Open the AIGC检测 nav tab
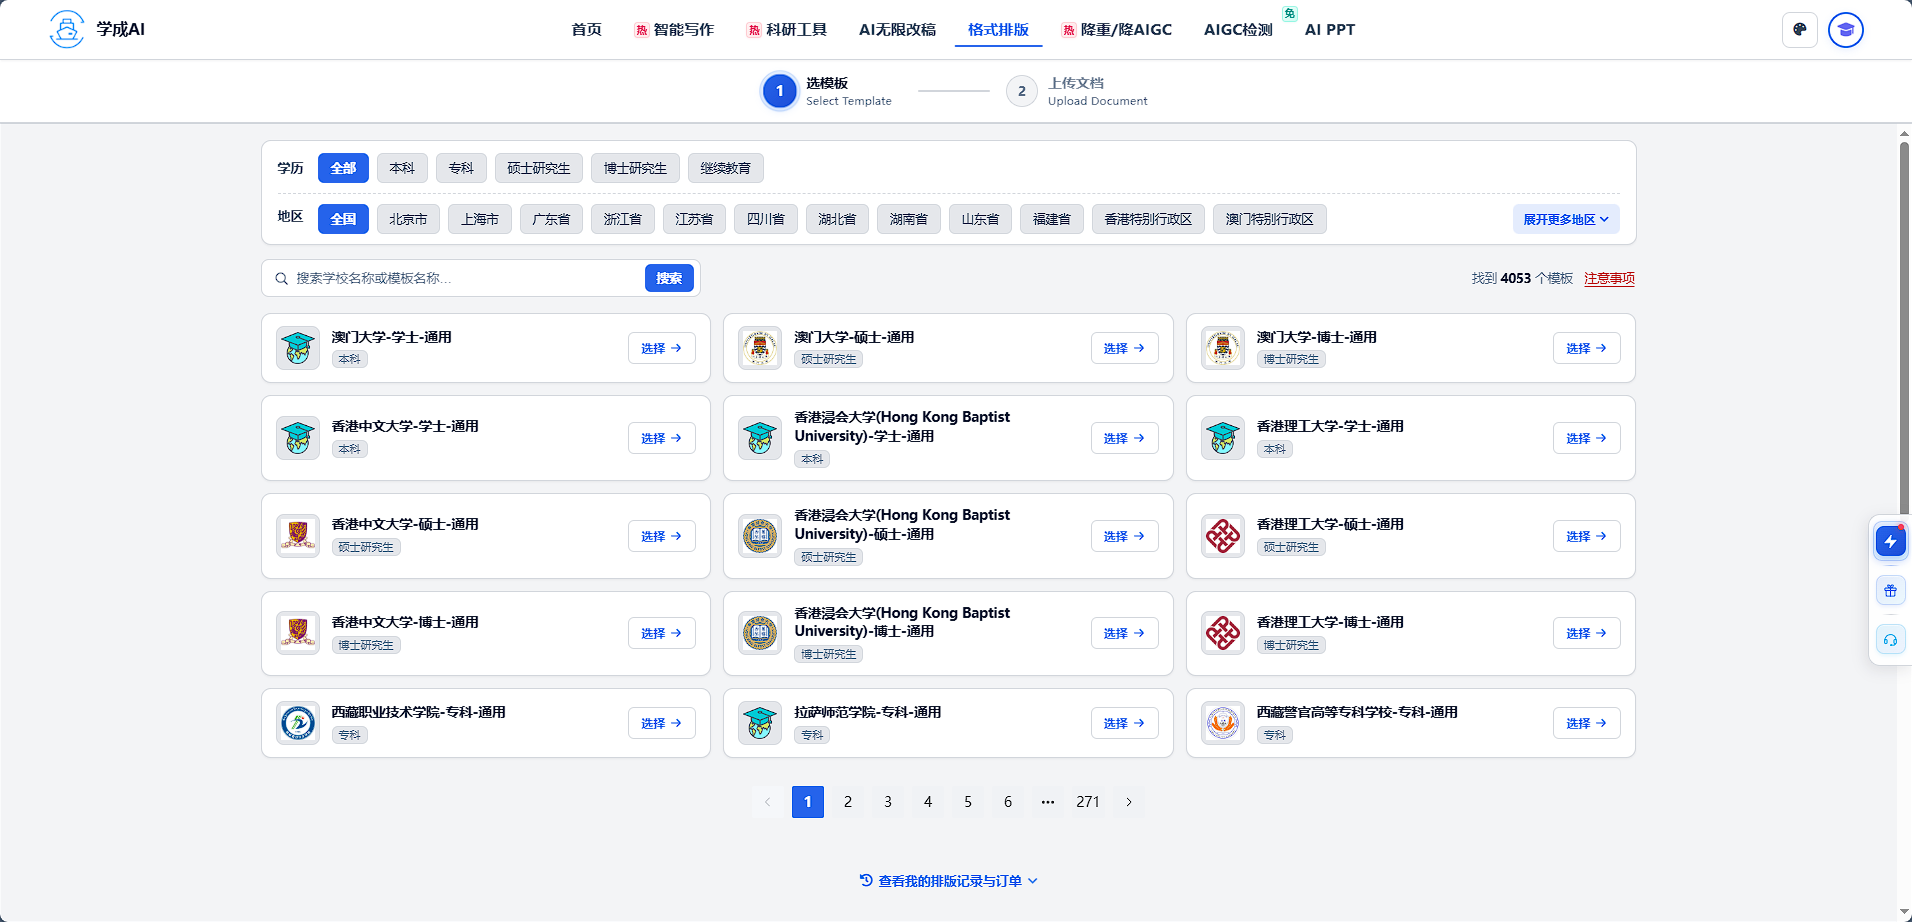 [x=1238, y=29]
